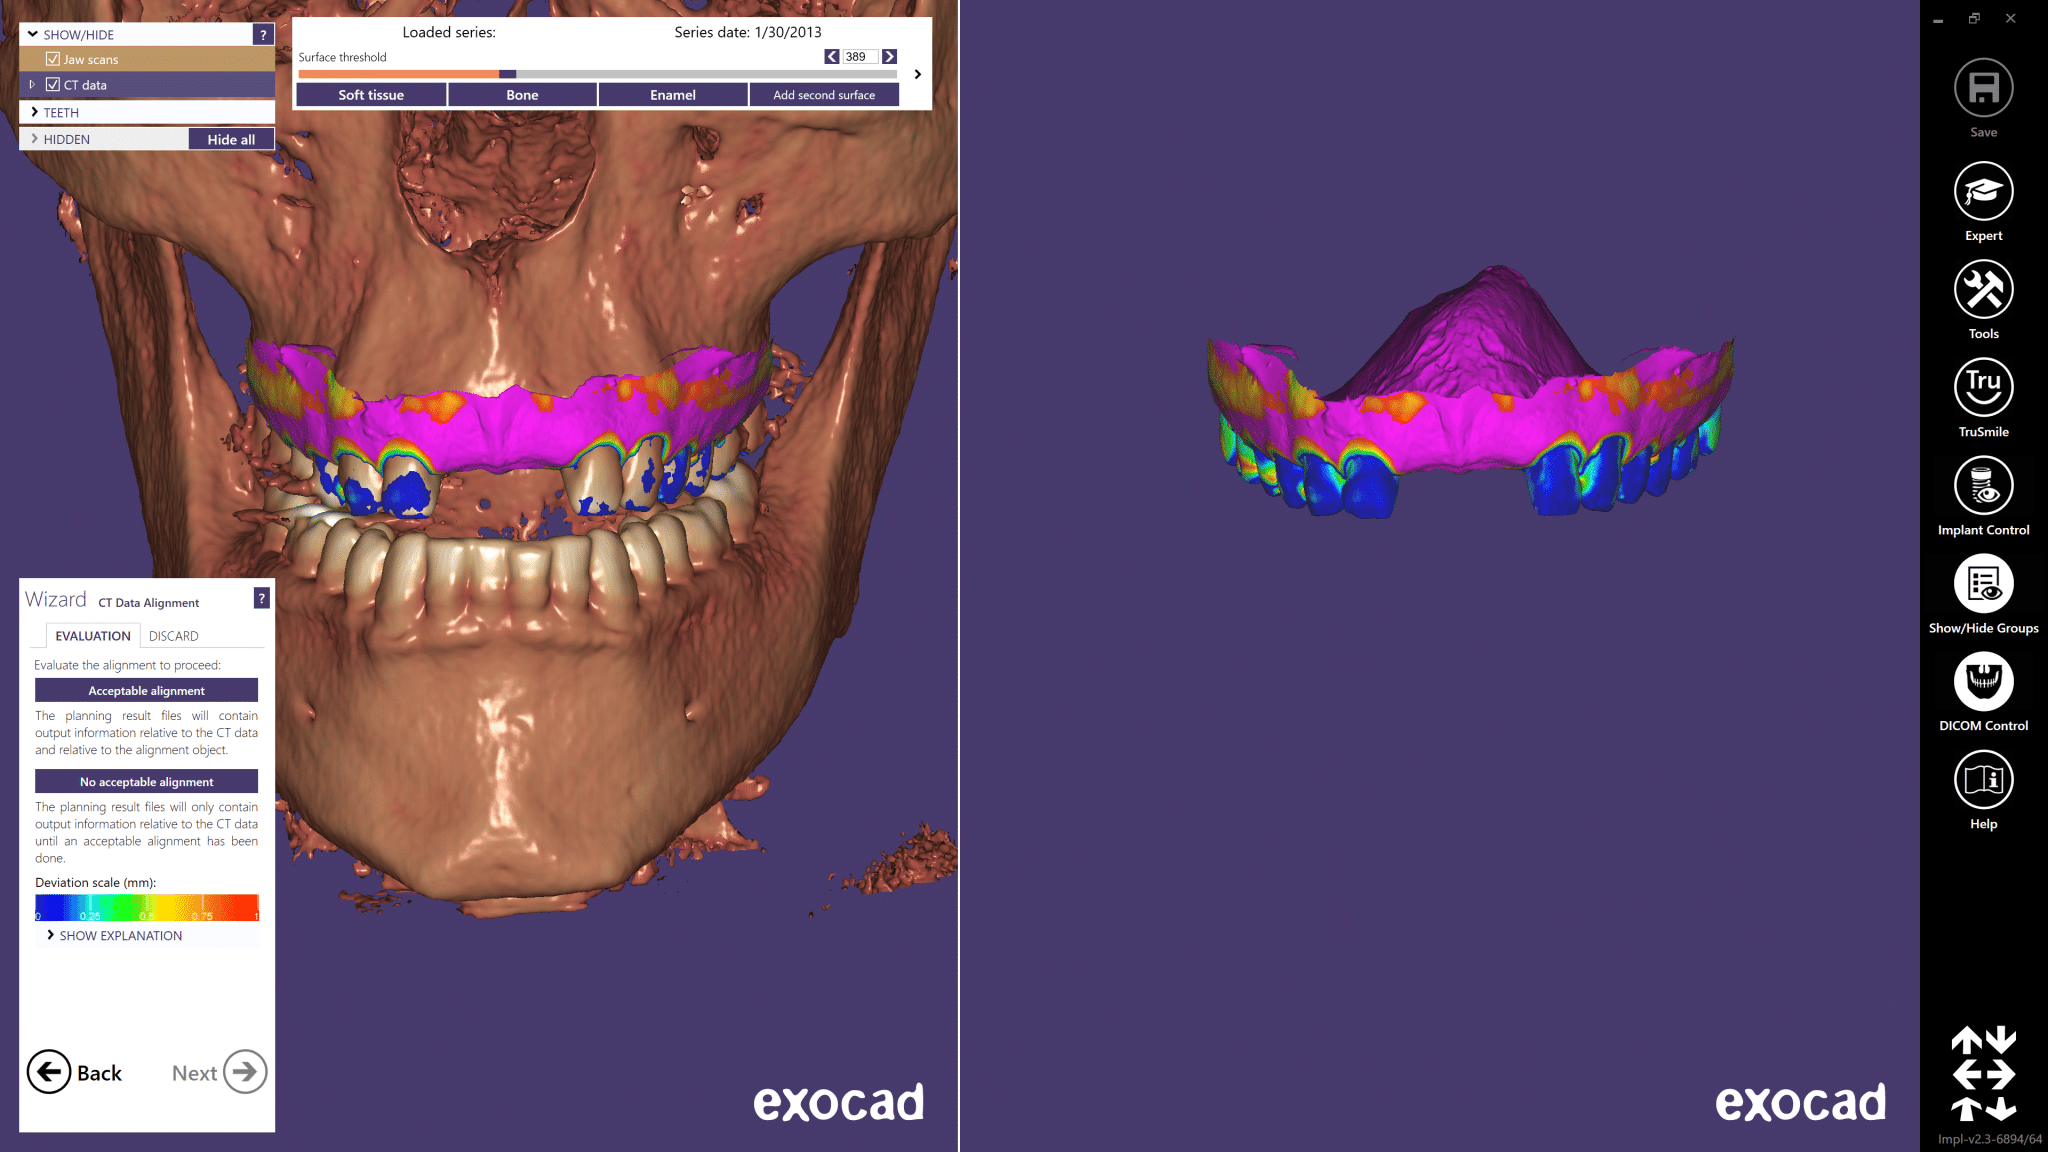Open the Implant Control icon
The height and width of the screenshot is (1152, 2048).
[x=1983, y=485]
